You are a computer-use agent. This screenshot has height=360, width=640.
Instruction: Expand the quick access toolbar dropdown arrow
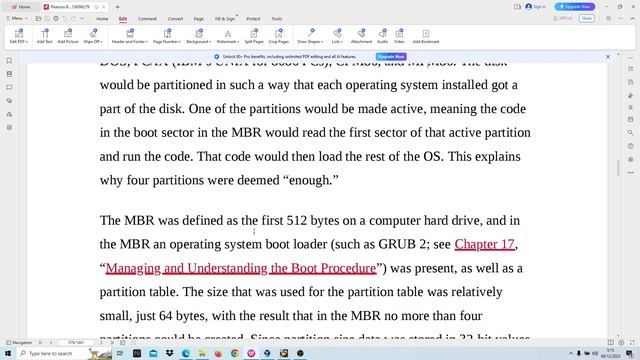[82, 18]
